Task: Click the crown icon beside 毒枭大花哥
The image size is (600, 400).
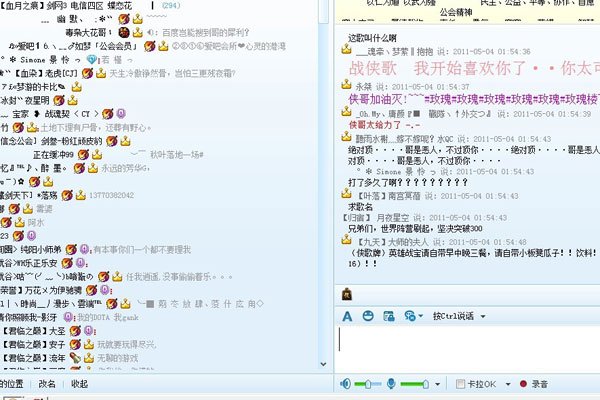Action: pos(137,33)
